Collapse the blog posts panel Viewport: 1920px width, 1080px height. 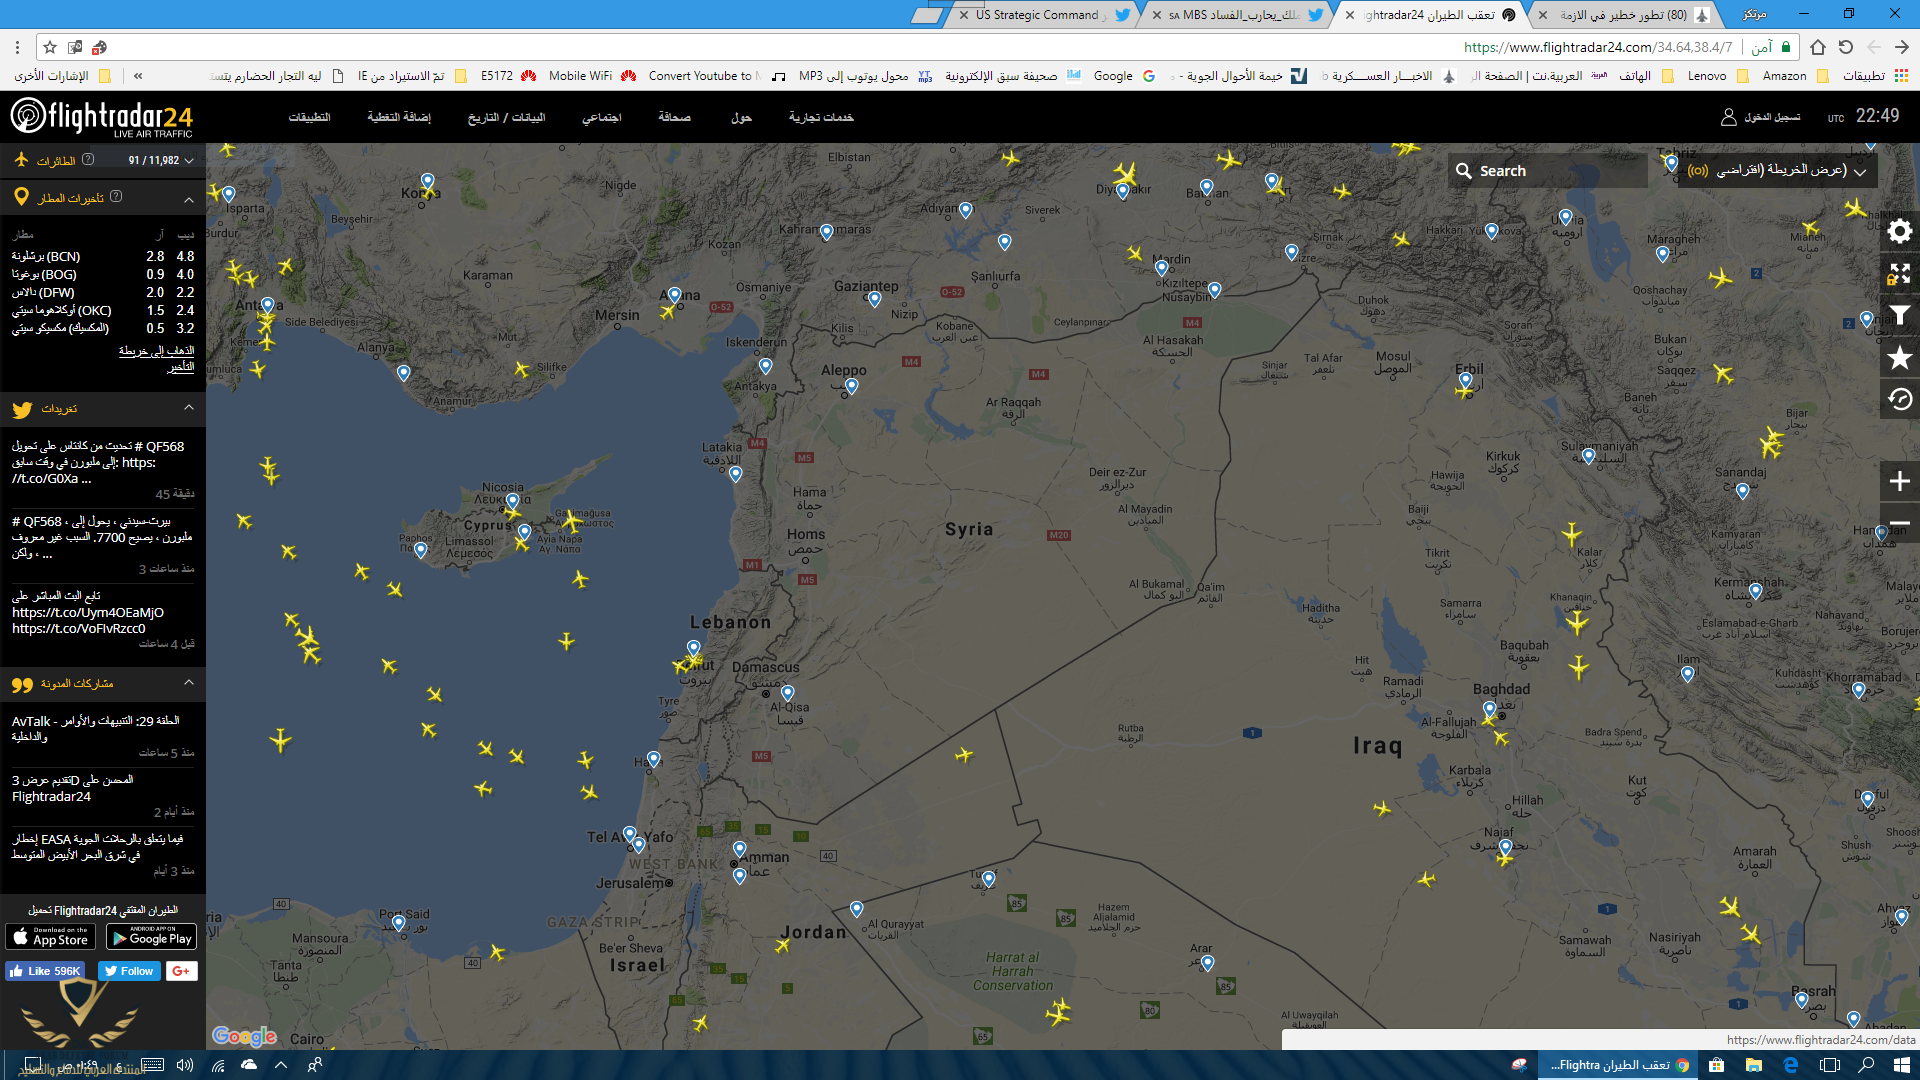point(189,683)
